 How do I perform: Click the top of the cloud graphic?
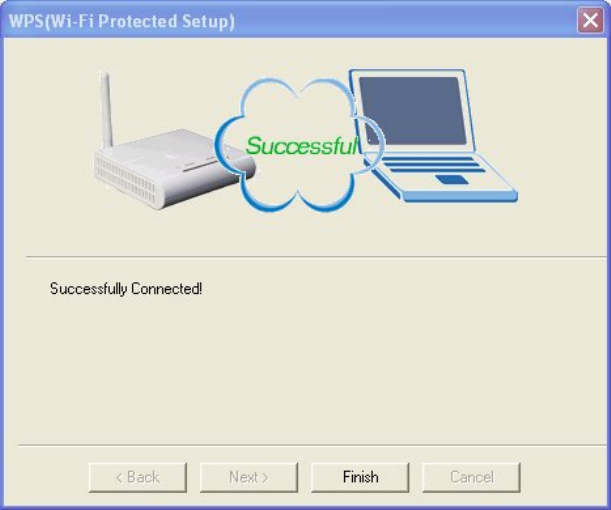pos(298,88)
